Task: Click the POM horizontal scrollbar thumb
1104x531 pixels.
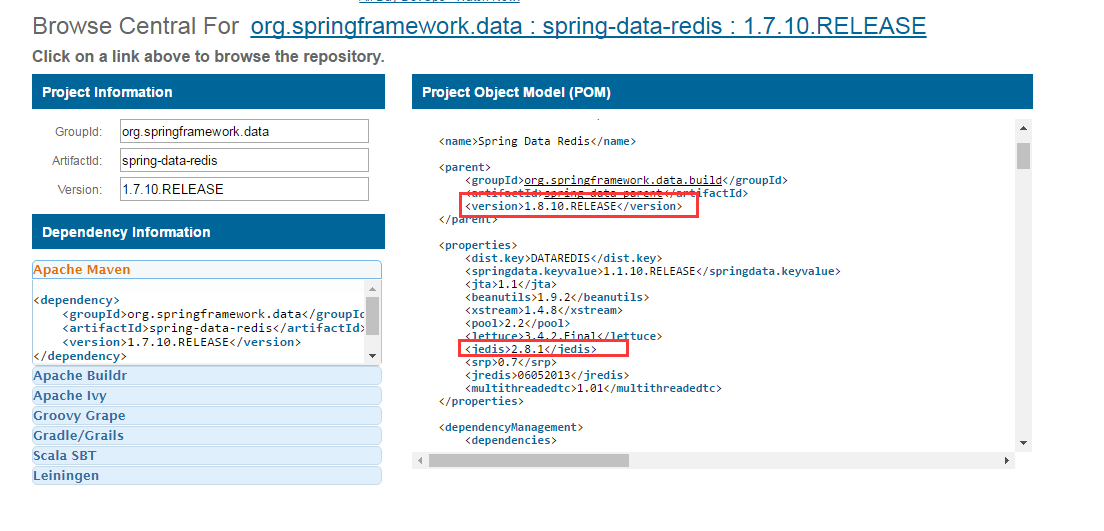Action: (x=529, y=461)
